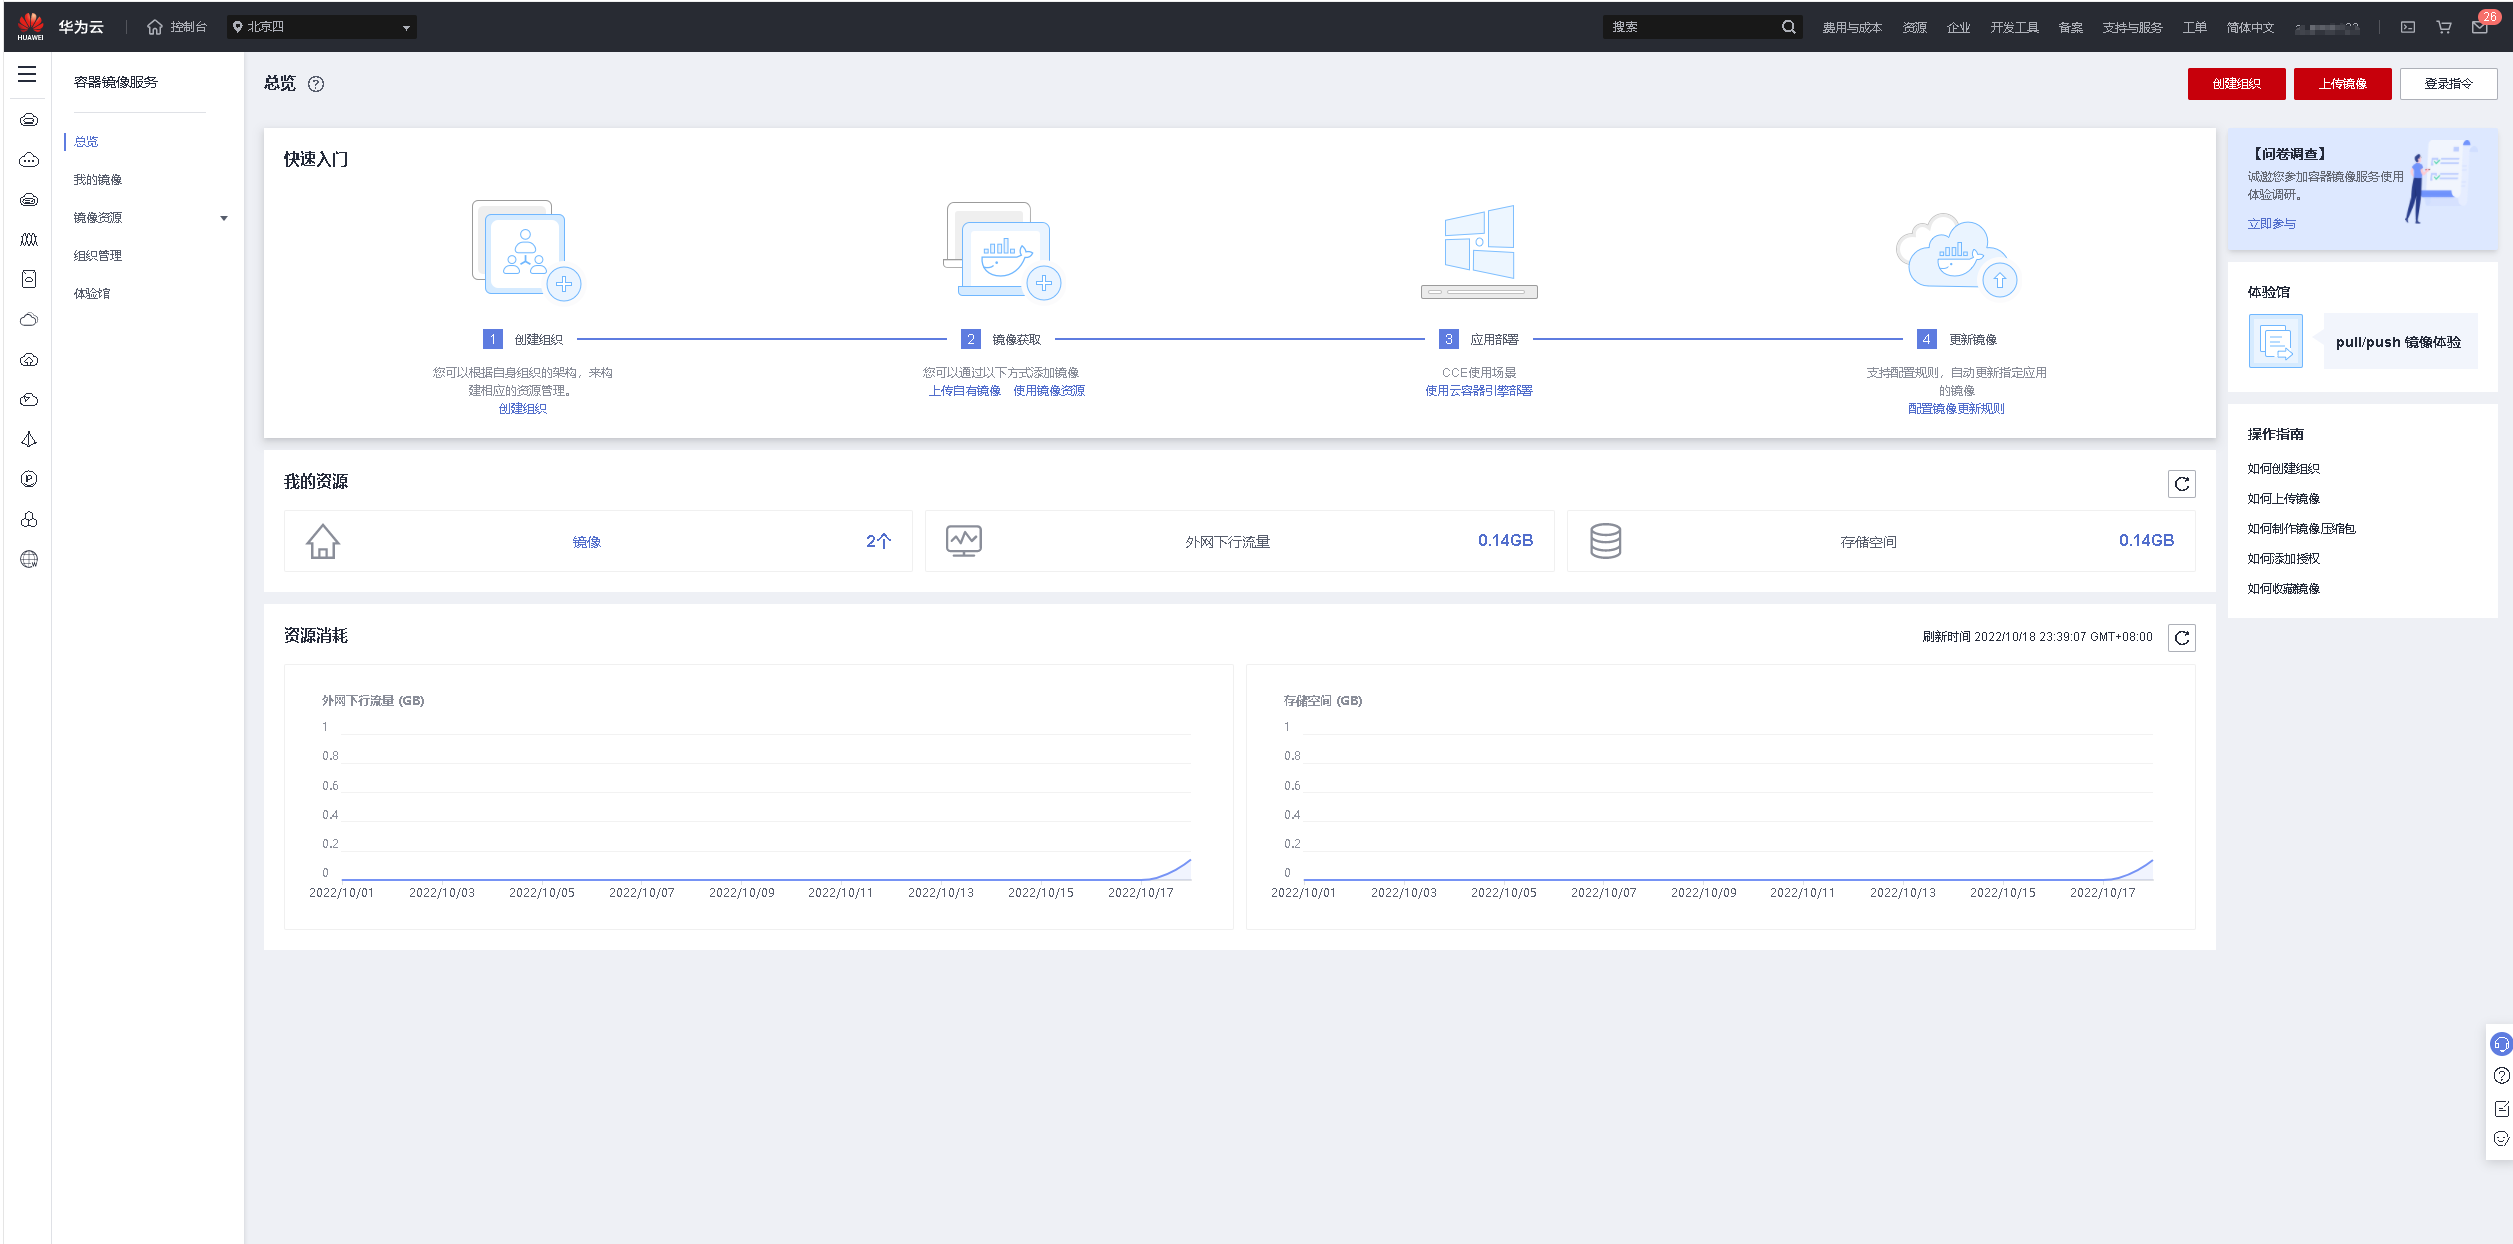
Task: Click the globe icon in left rail
Action: [x=29, y=559]
